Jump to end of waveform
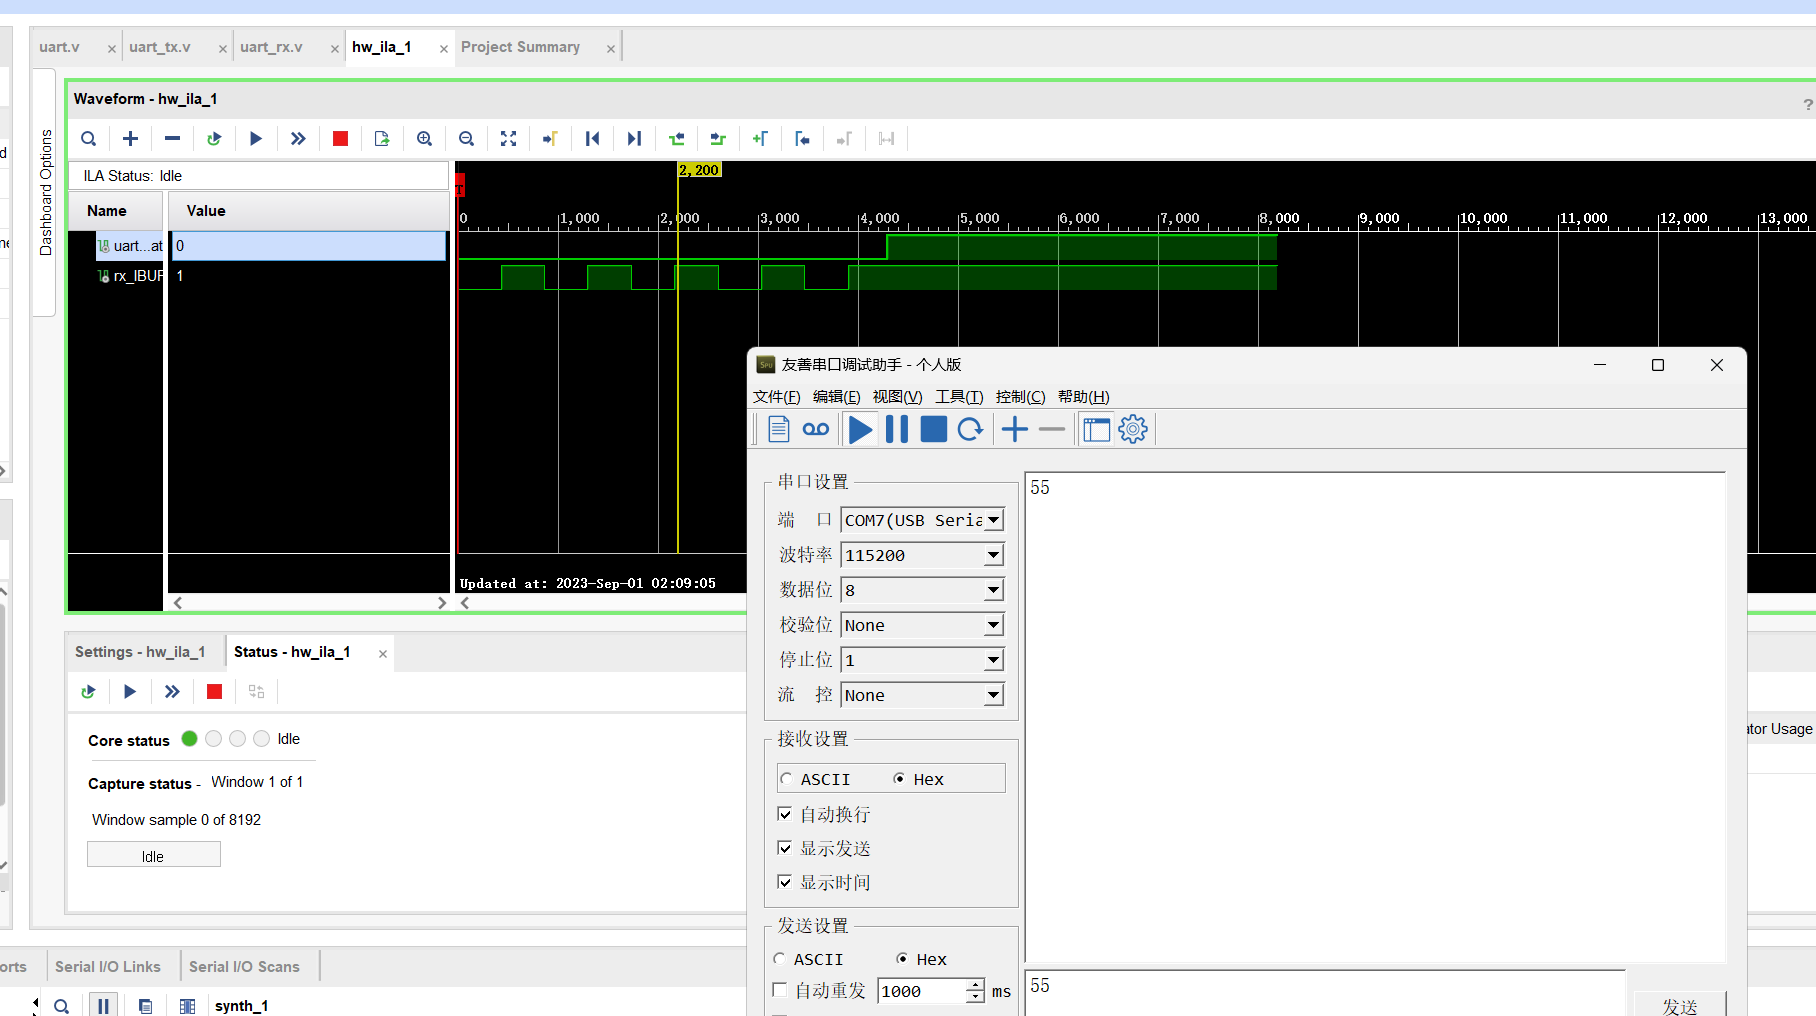Screen dimensions: 1816x1016 tap(634, 139)
